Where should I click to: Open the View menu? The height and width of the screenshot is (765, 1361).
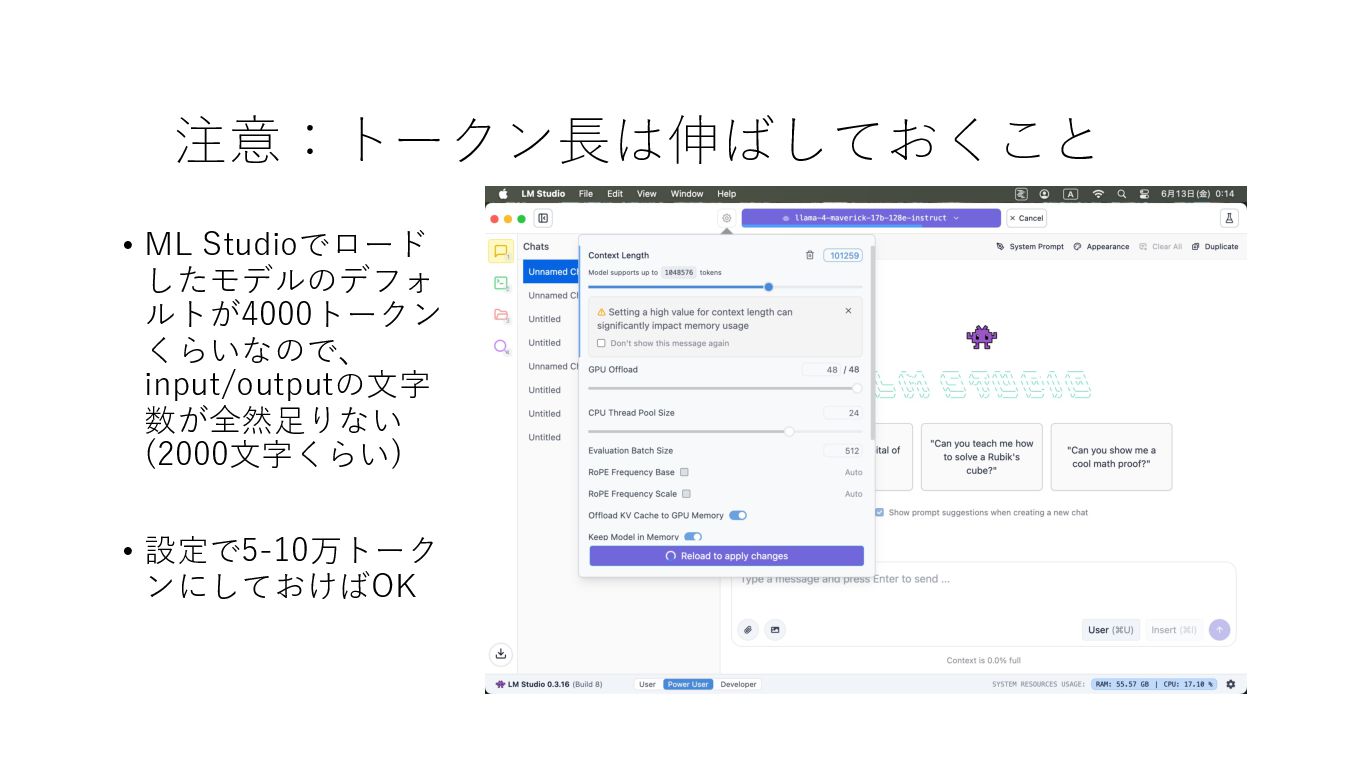pyautogui.click(x=647, y=194)
